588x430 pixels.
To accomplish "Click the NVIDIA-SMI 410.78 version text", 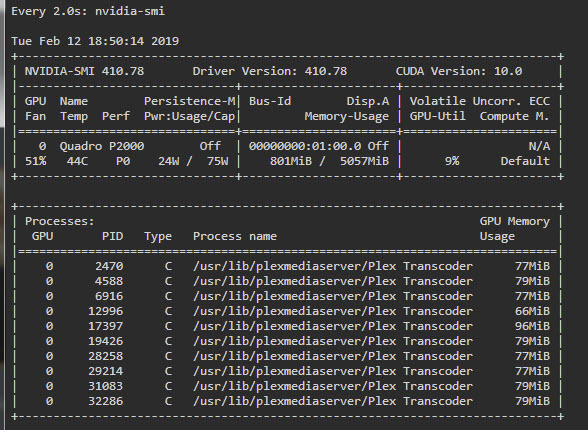I will 84,71.
